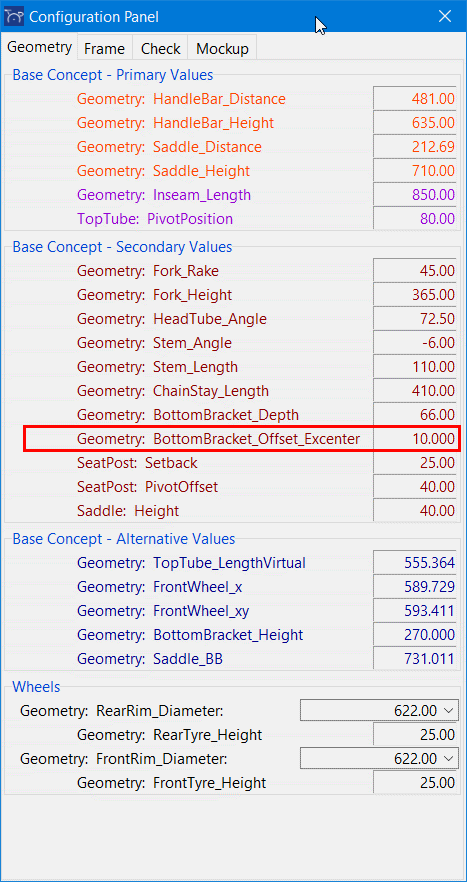Open the Check tab
This screenshot has height=882, width=467.
(160, 48)
